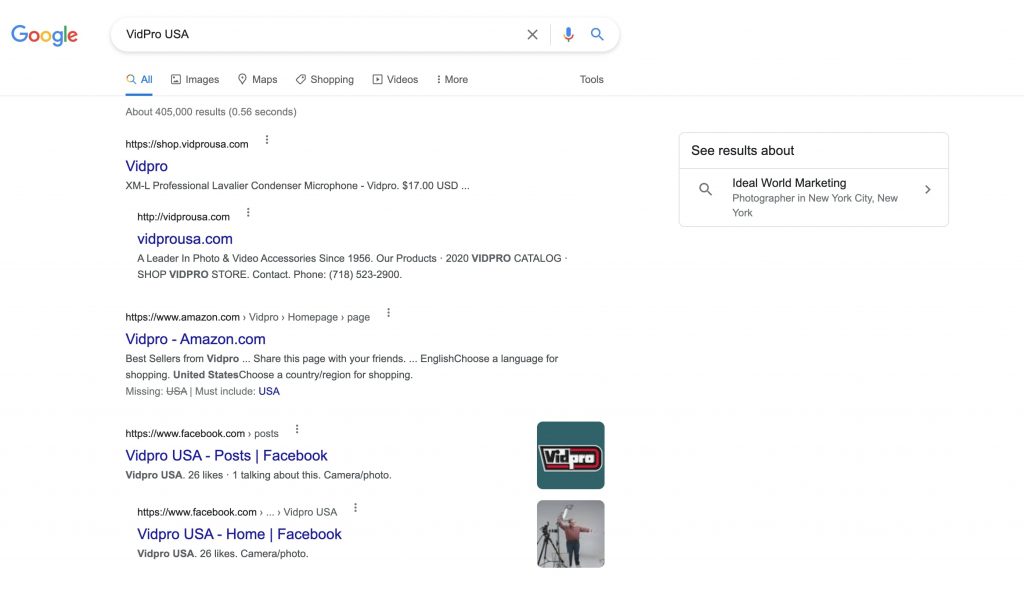Click Photographer in New York City description
The height and width of the screenshot is (592, 1024).
coord(815,205)
